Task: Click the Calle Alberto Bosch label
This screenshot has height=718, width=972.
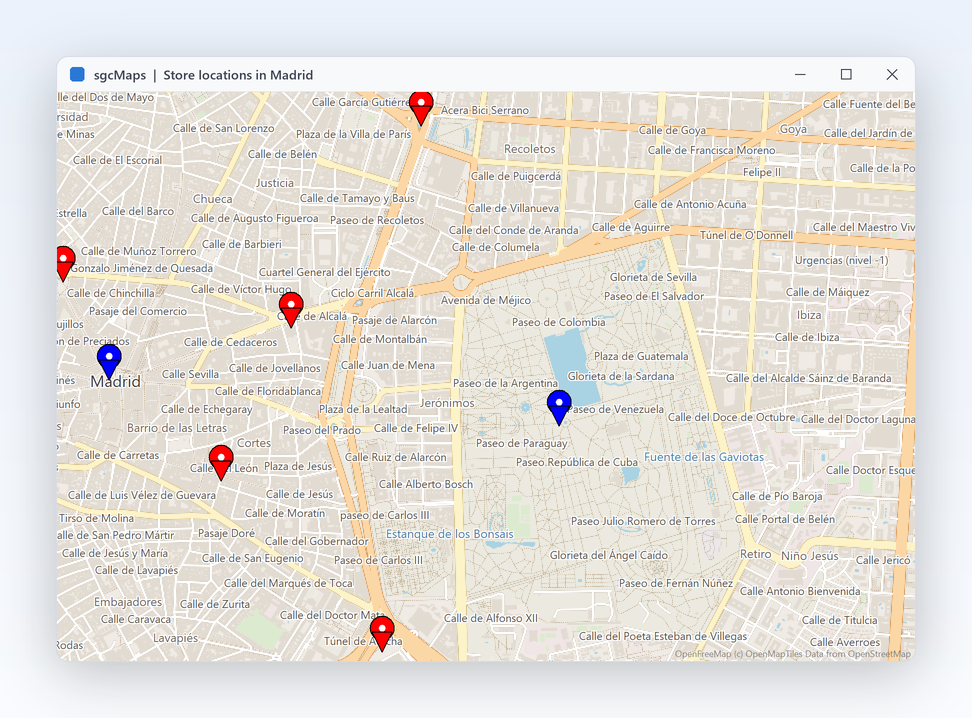Action: pos(425,484)
